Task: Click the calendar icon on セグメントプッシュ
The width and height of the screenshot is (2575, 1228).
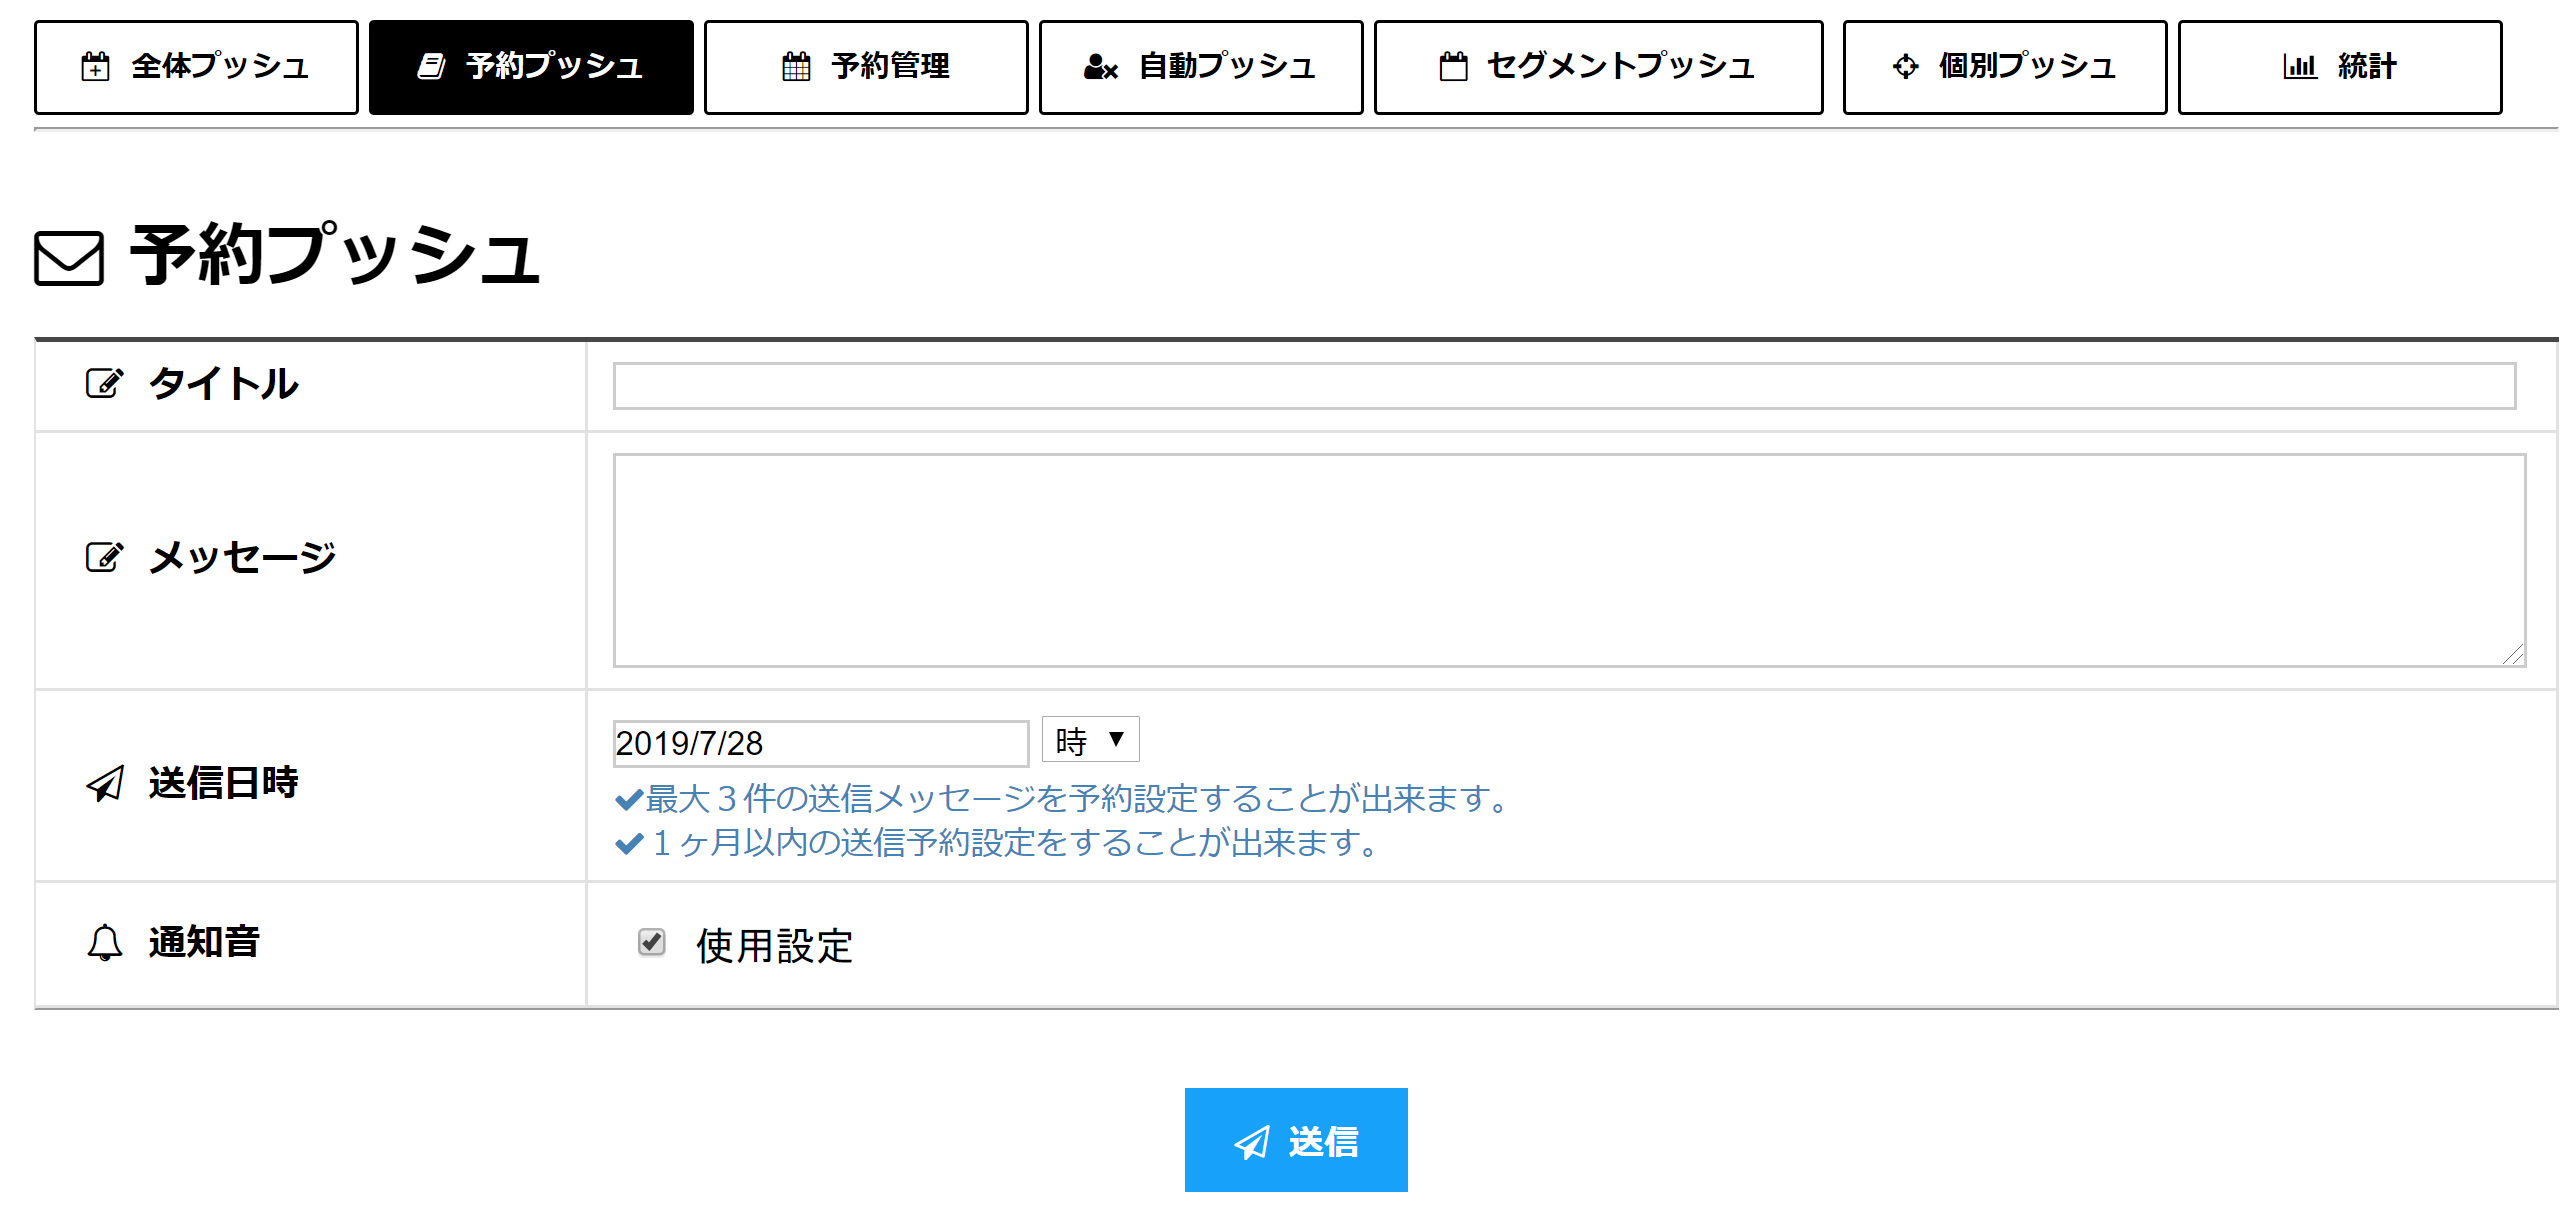Action: pyautogui.click(x=1453, y=67)
